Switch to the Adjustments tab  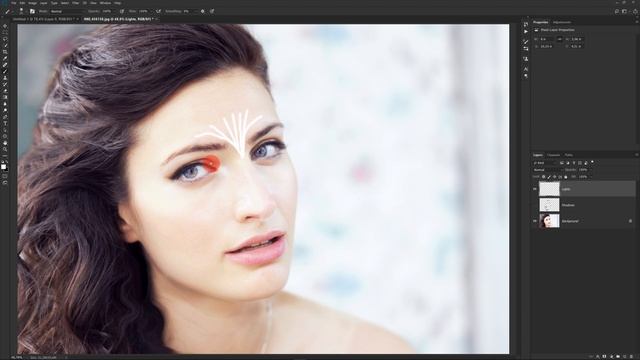click(562, 22)
